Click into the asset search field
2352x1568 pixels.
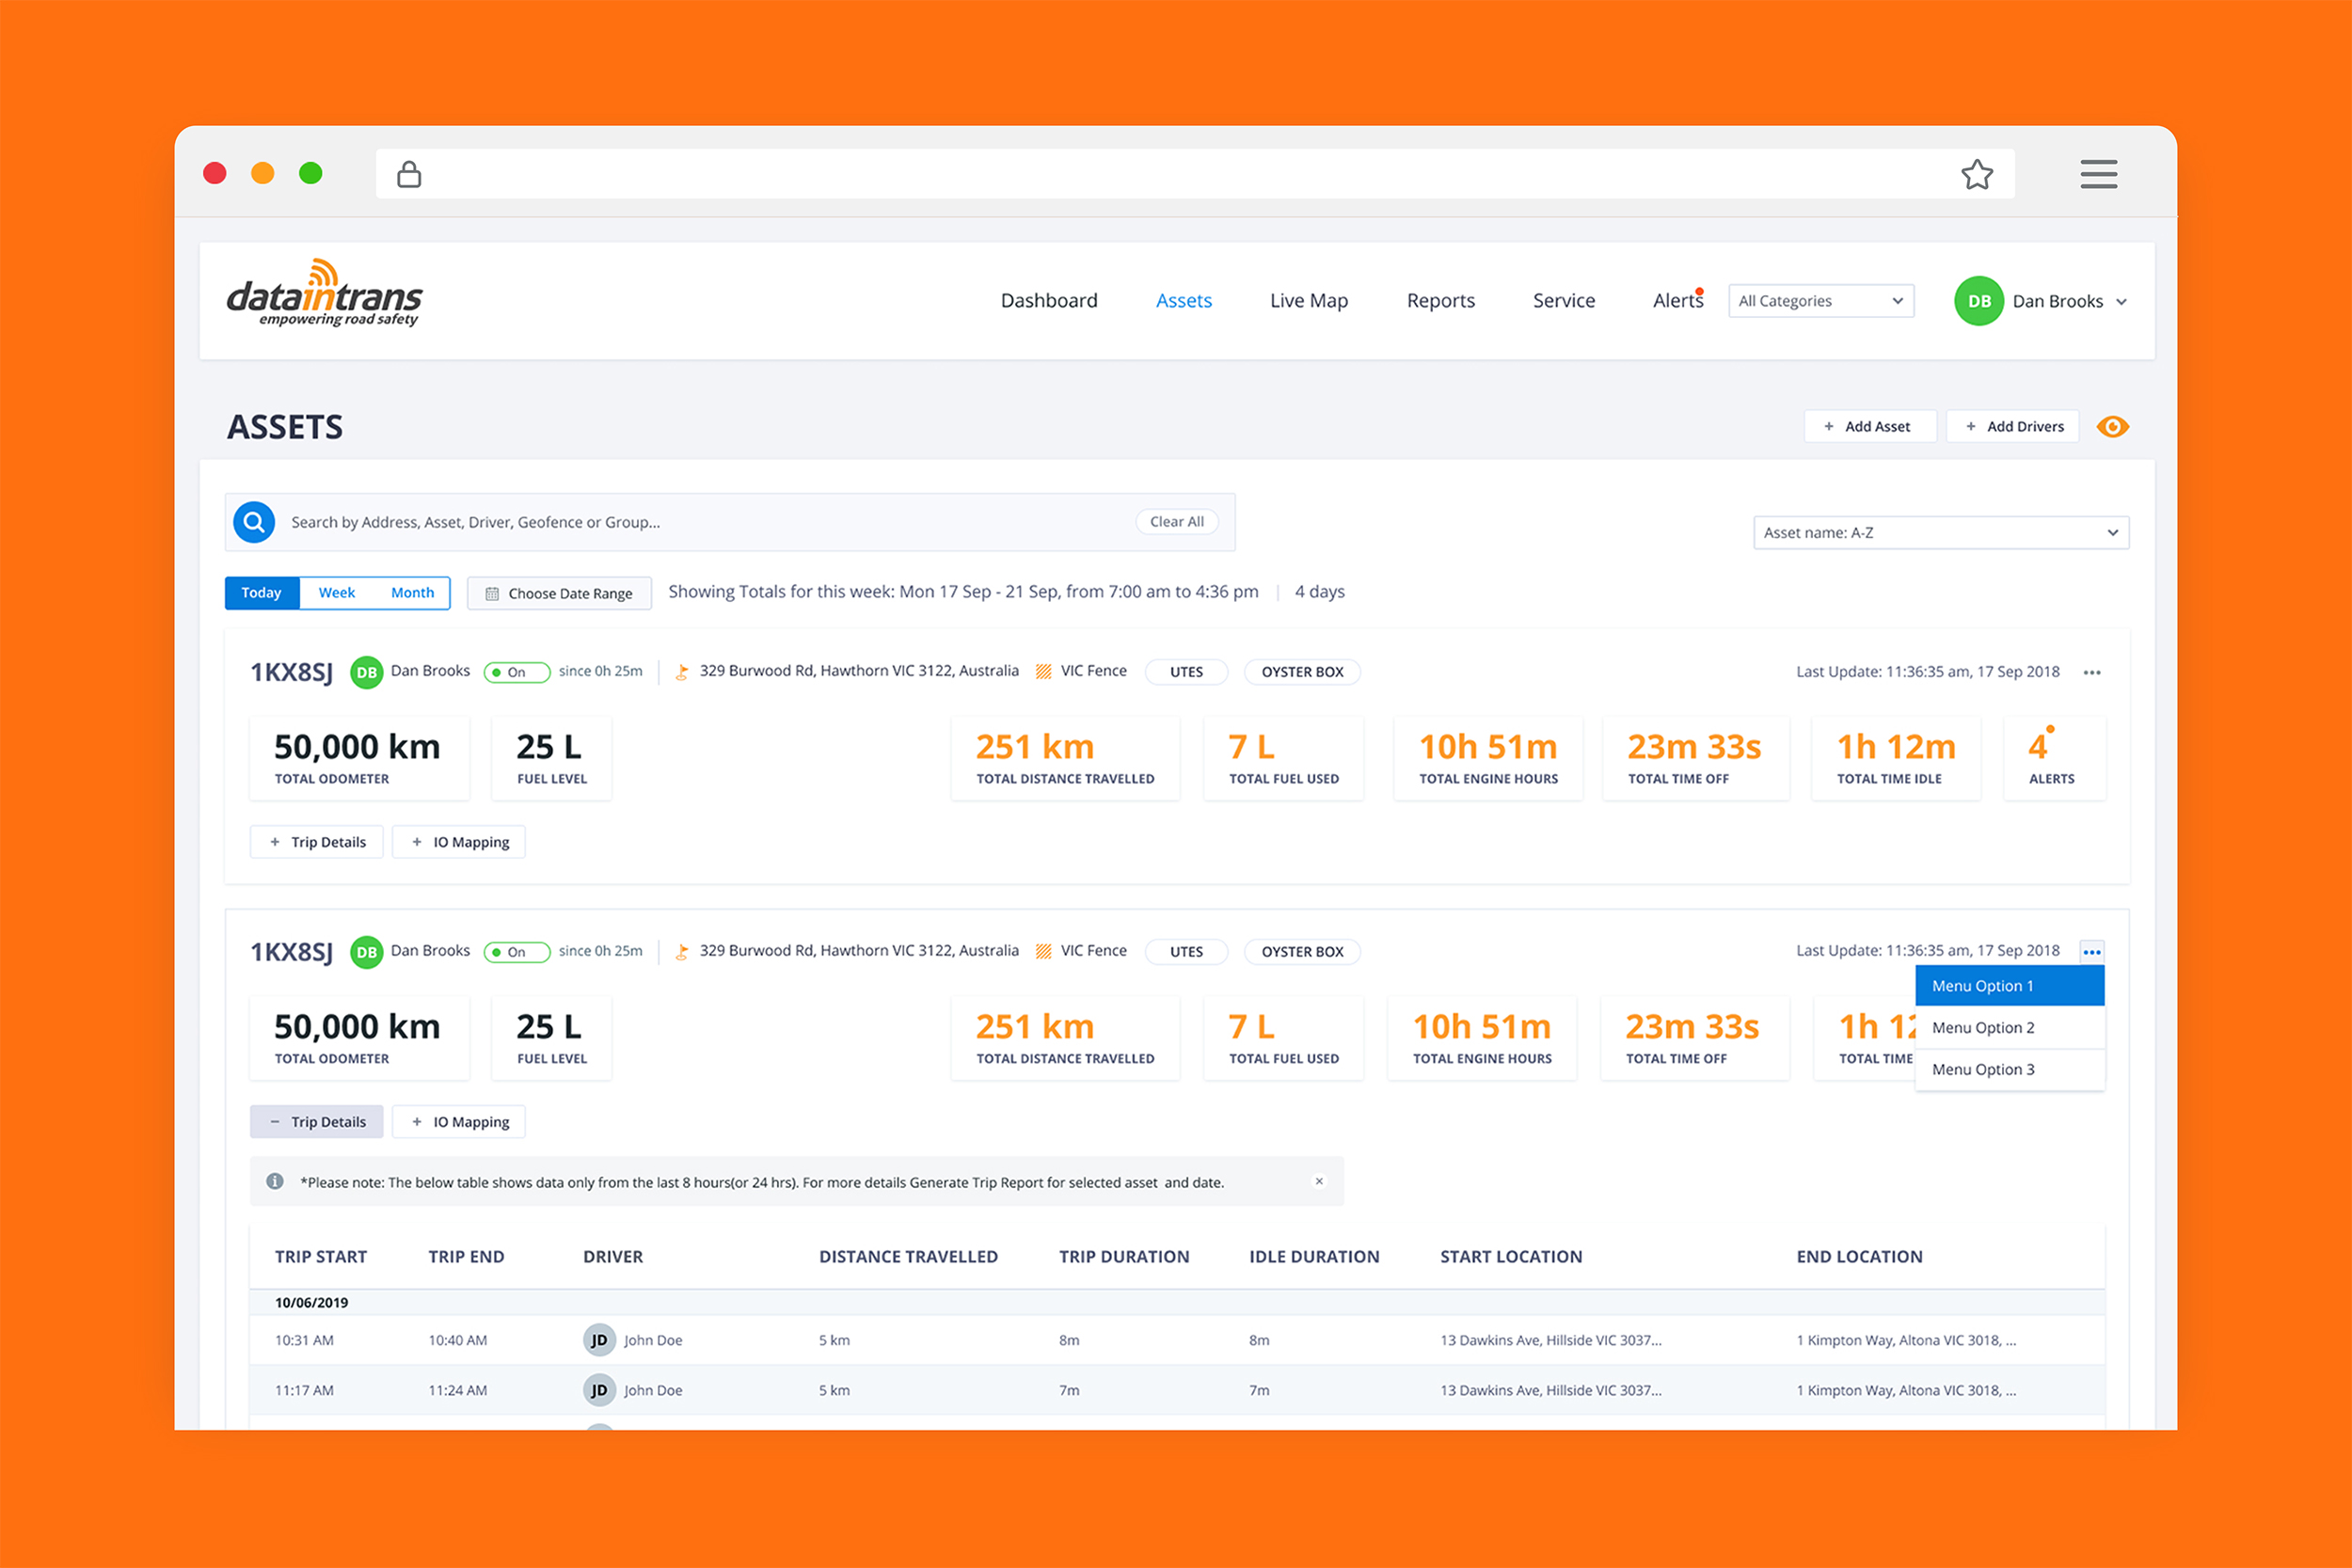(x=700, y=522)
